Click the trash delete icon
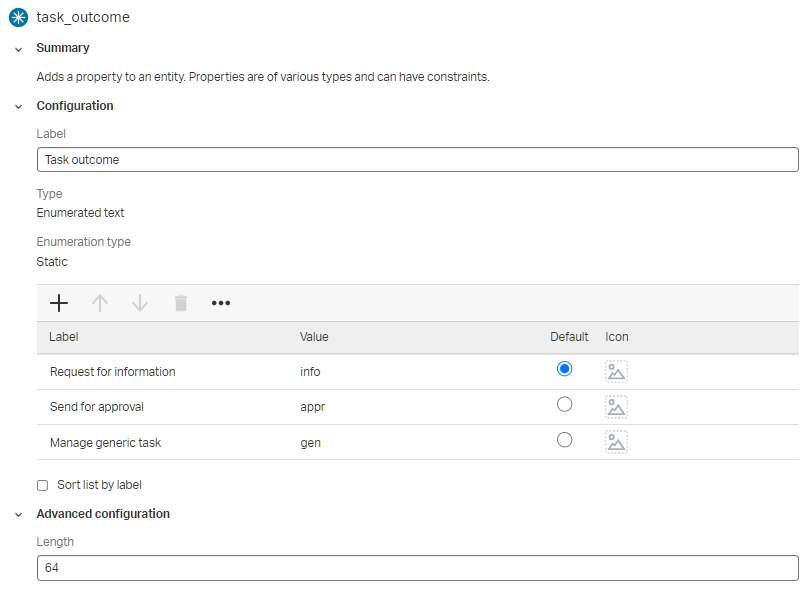 [181, 303]
